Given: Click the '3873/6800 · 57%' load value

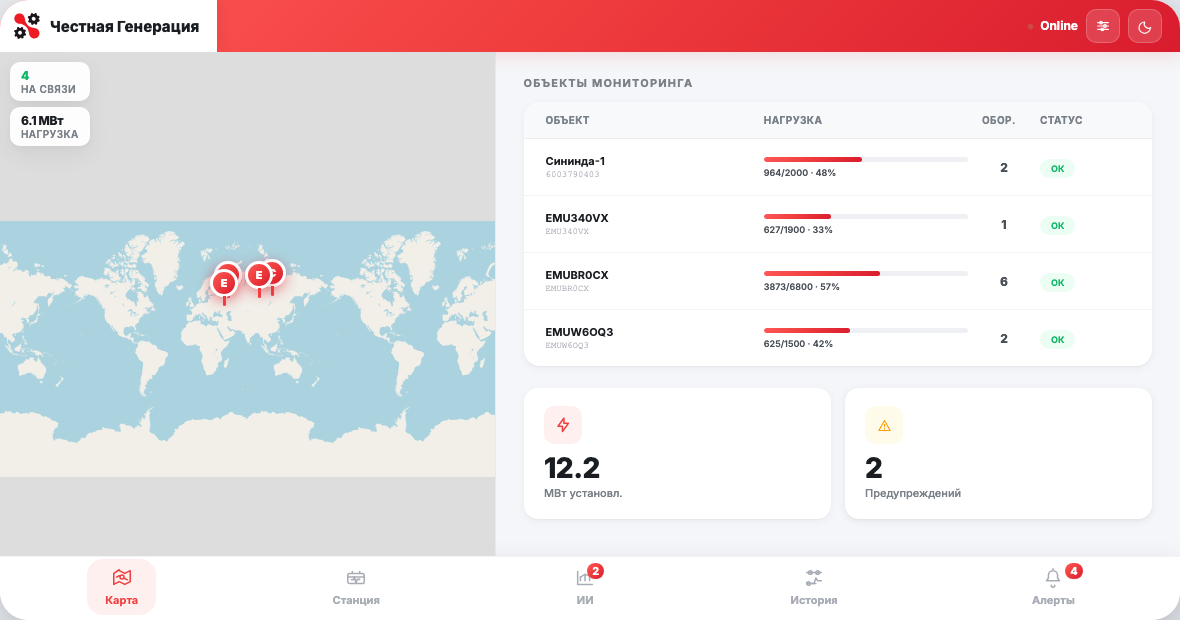Looking at the screenshot, I should point(801,287).
